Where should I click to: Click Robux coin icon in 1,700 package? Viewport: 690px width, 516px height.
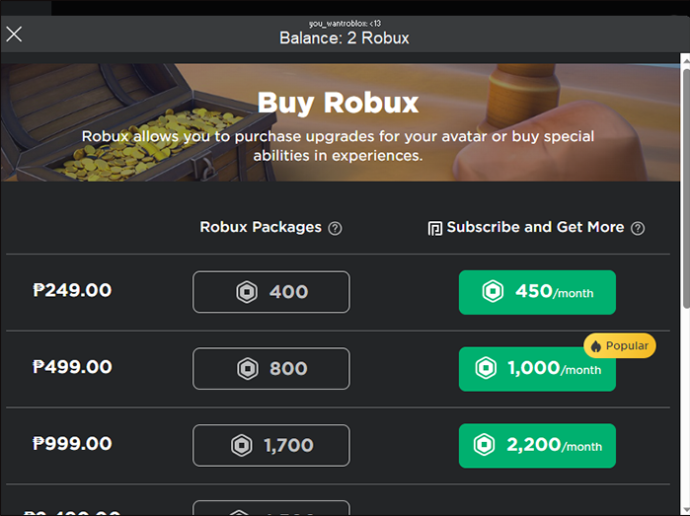click(242, 445)
